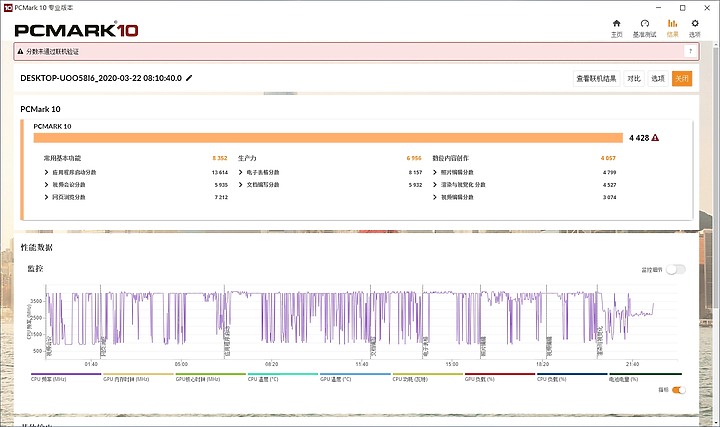Click the overall score 4 428

pos(639,138)
